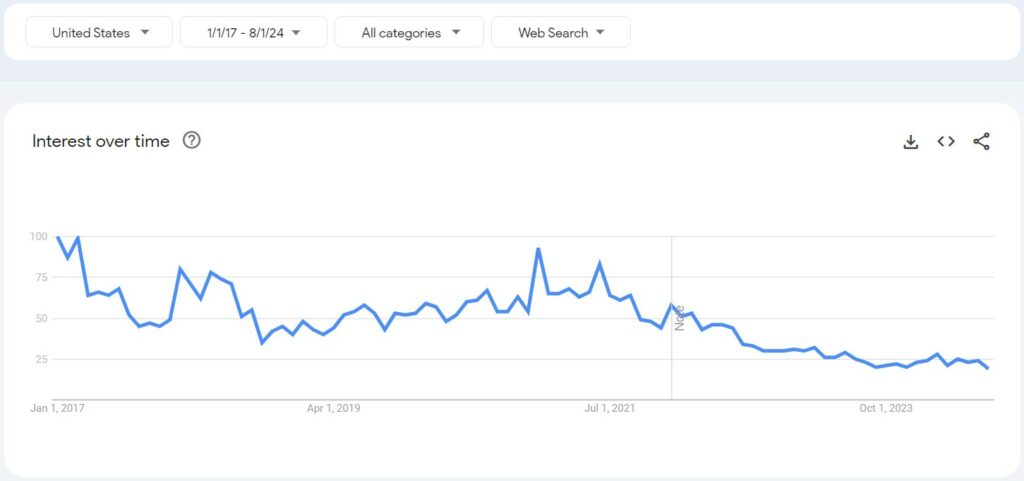1024x481 pixels.
Task: Download the interest over time CSV
Action: (x=910, y=141)
